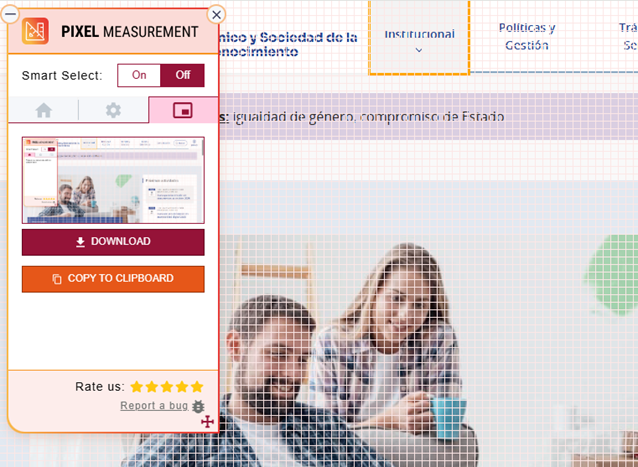Image resolution: width=638 pixels, height=467 pixels.
Task: Turn Smart Select Off
Action: [183, 75]
